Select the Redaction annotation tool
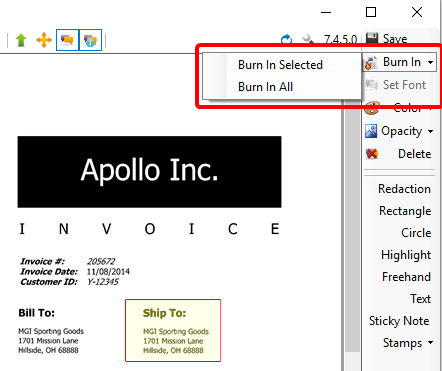Screen dimensions: 442x371 click(404, 189)
